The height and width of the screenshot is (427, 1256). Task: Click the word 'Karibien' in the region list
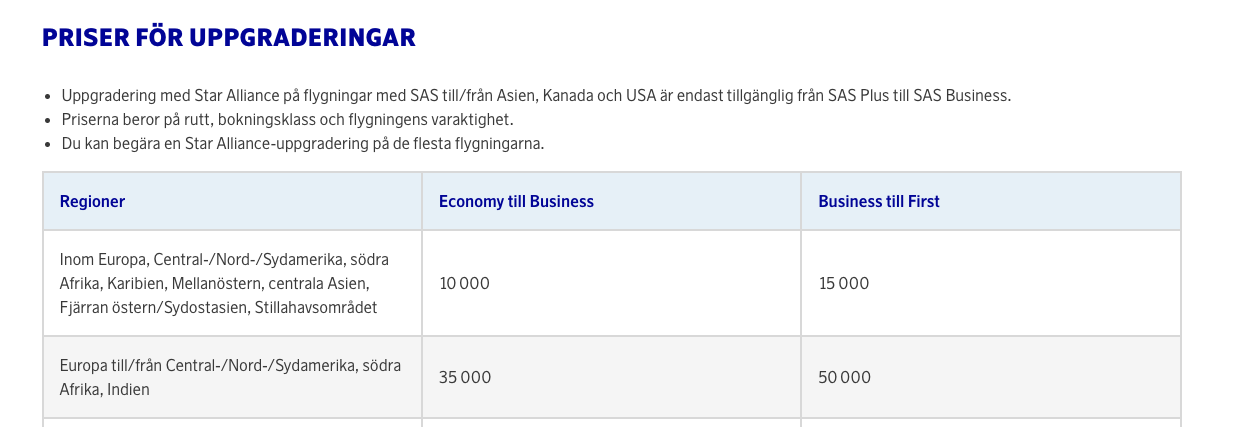coord(126,284)
